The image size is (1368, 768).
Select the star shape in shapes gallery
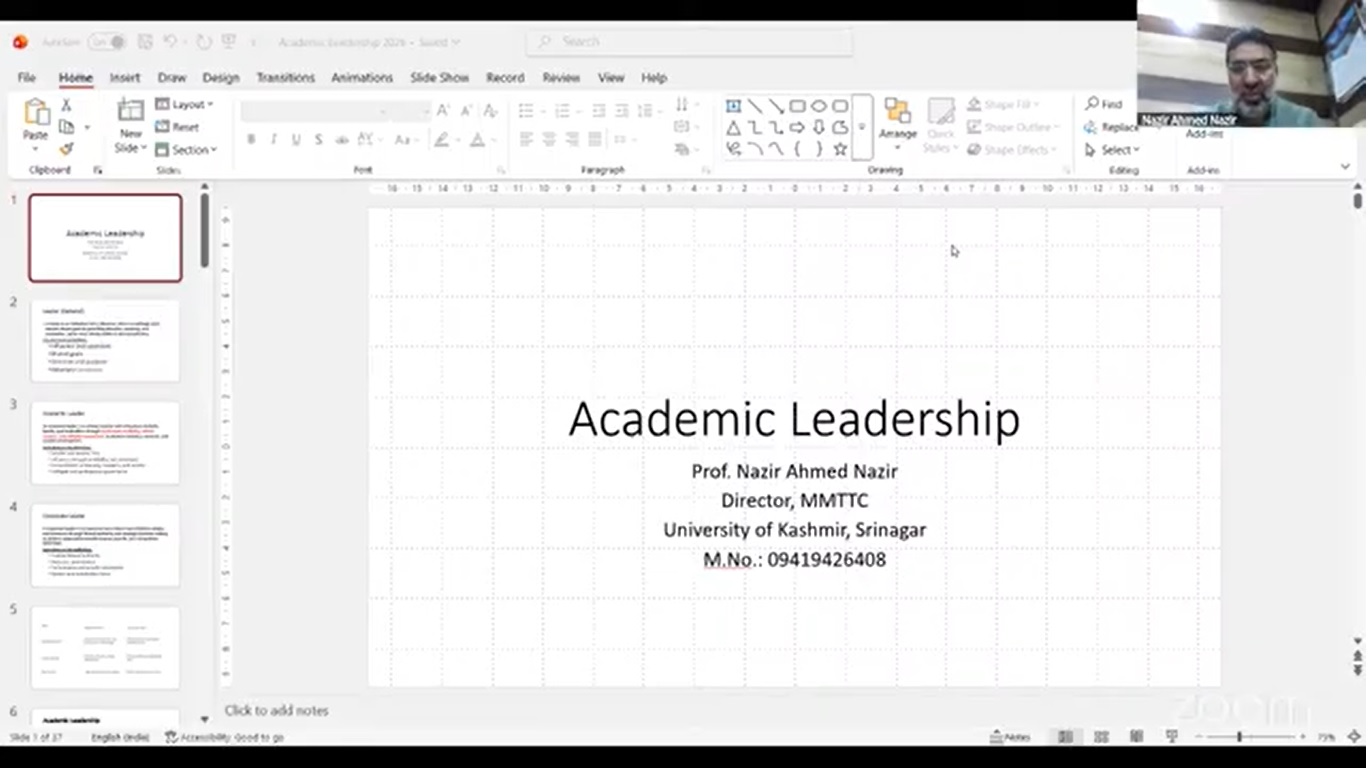[x=840, y=149]
